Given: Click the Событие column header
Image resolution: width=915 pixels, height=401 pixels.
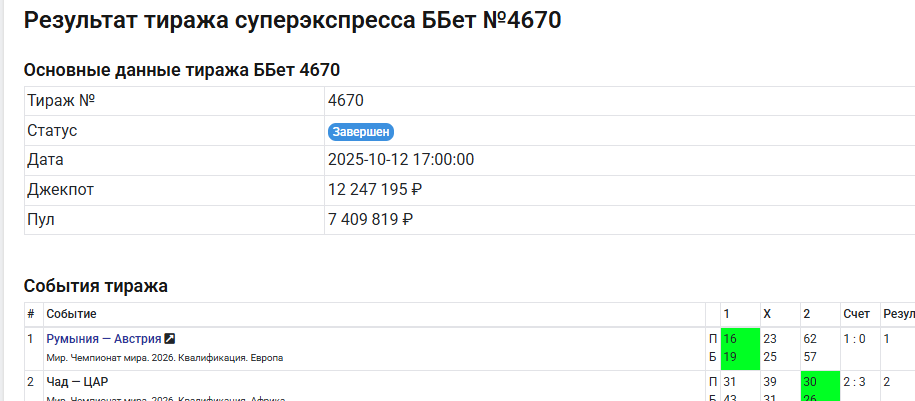Looking at the screenshot, I should 71,314.
